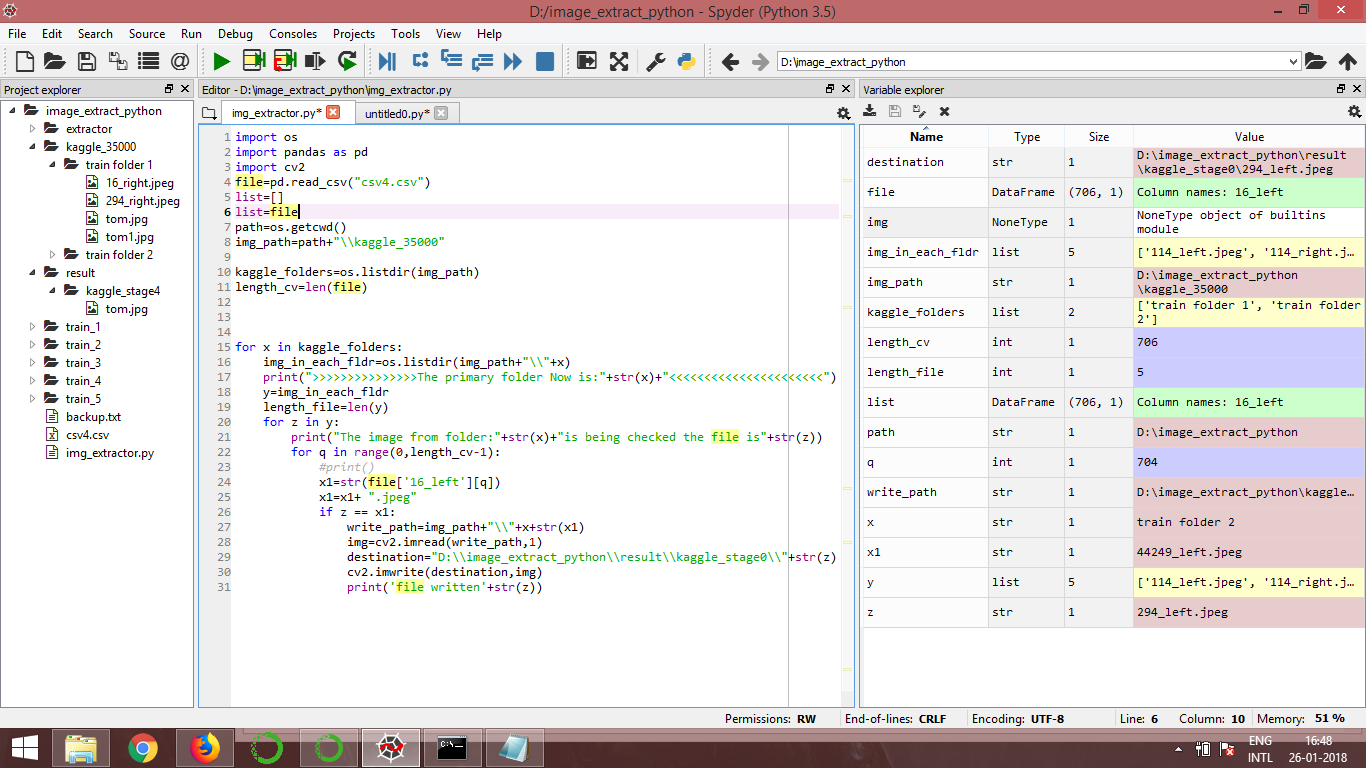Open the File menu

(x=17, y=33)
